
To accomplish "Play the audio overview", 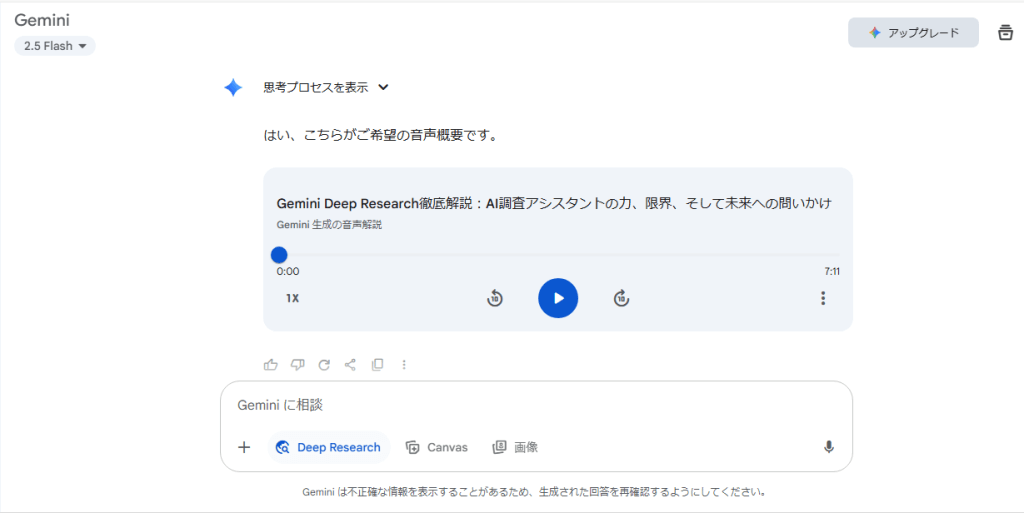I will pos(558,298).
